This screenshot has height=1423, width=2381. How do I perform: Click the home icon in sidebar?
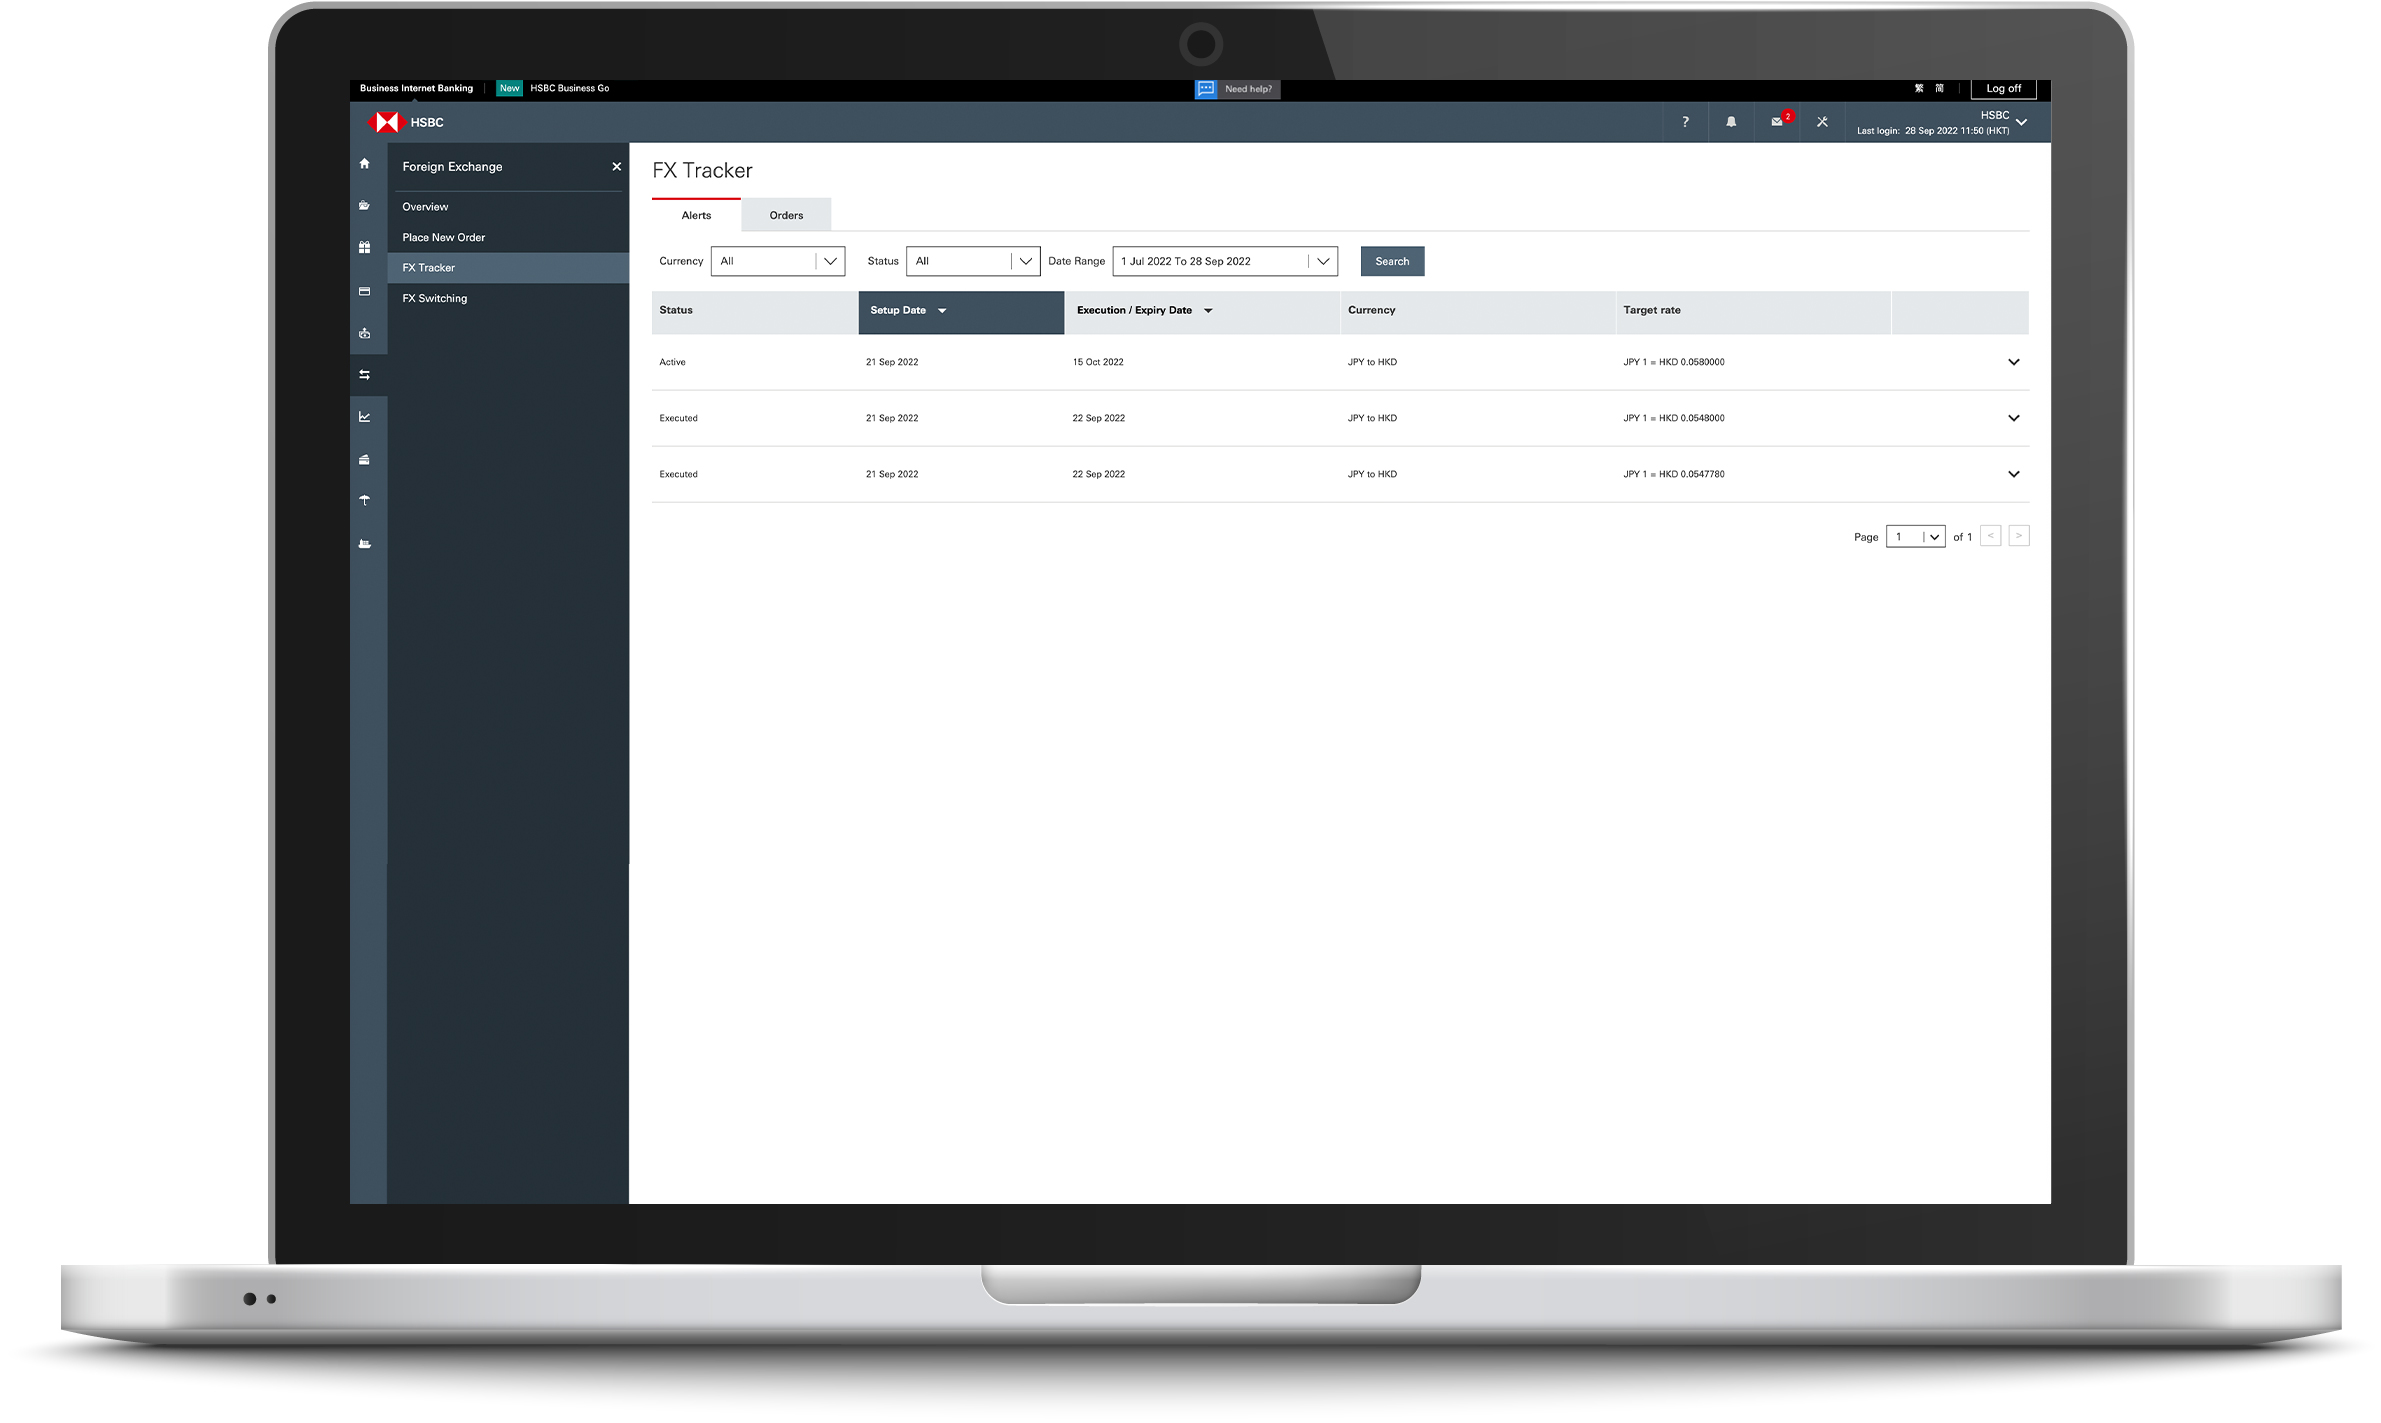(x=364, y=164)
